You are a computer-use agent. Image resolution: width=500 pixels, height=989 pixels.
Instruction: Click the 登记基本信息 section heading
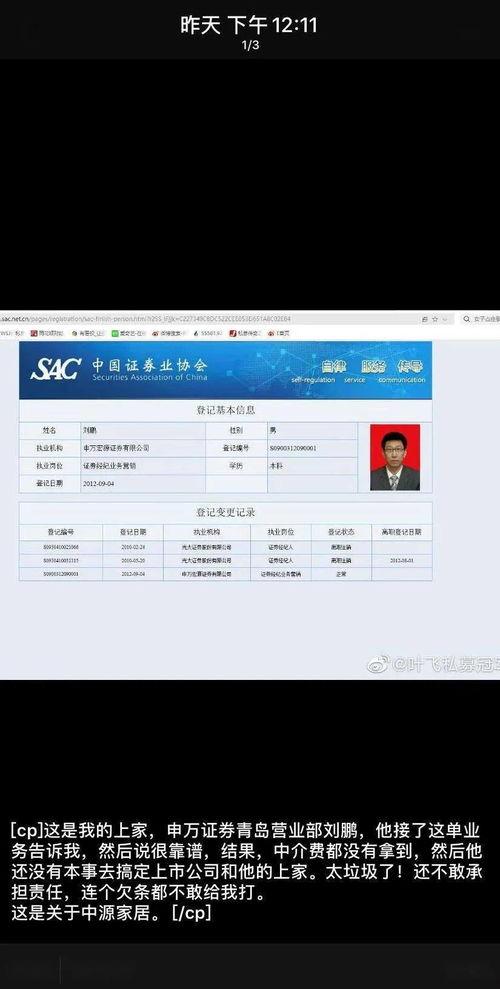(226, 410)
